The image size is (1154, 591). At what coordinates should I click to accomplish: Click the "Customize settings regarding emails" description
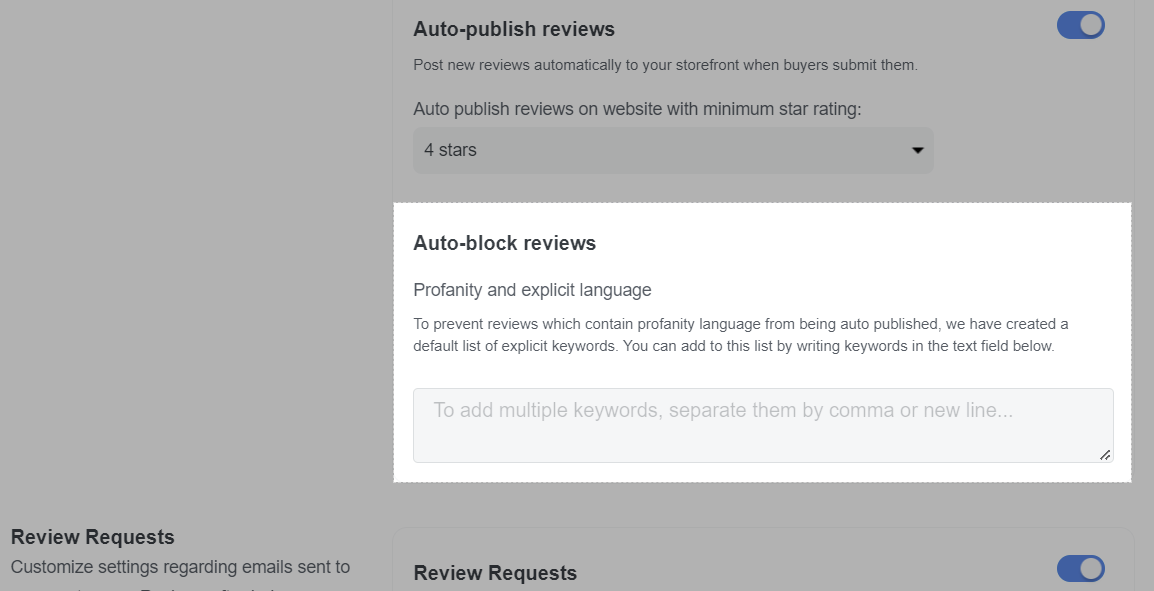coord(180,567)
